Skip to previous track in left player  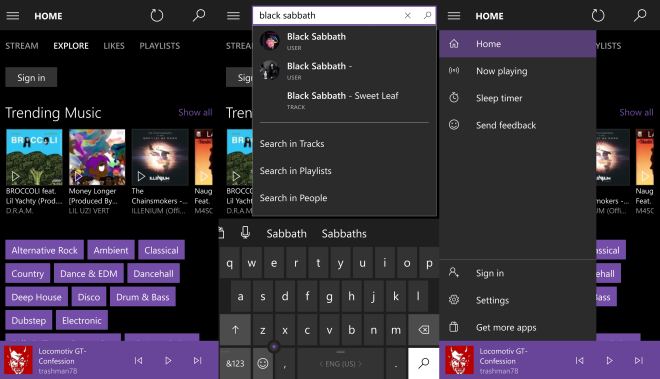(138, 360)
